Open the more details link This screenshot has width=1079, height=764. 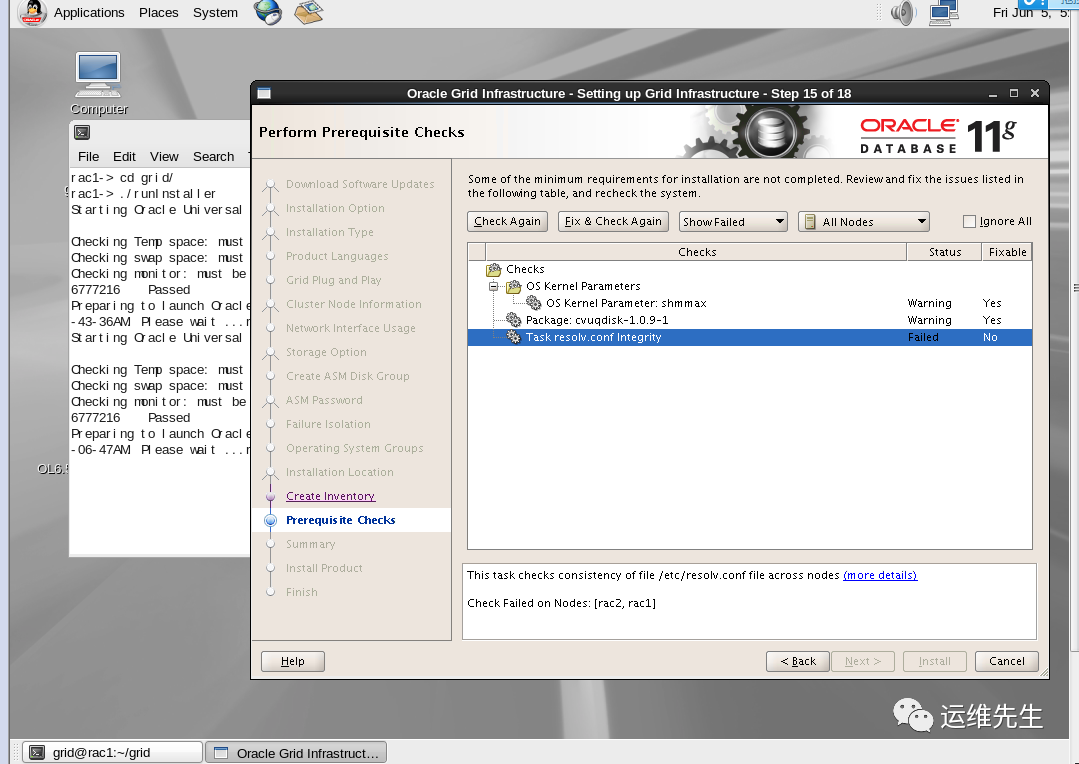880,575
